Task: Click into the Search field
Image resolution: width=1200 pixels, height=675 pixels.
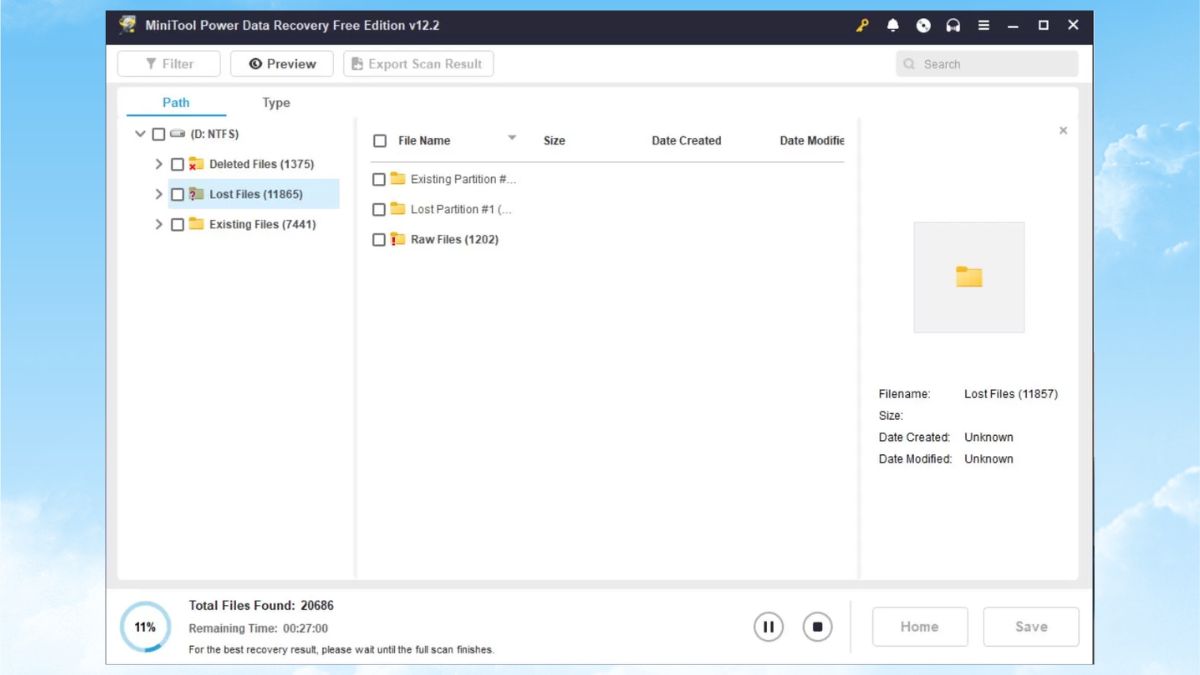Action: 987,64
